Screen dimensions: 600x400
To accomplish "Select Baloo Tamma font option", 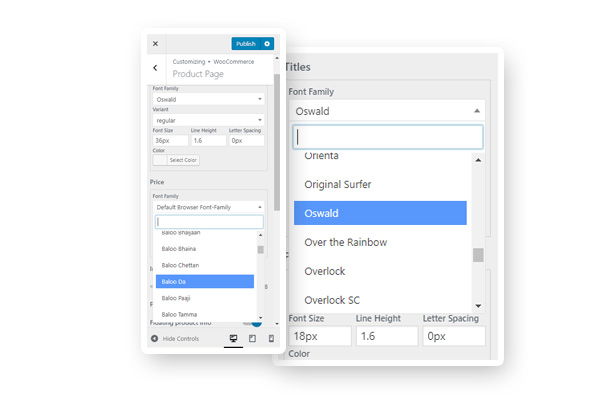I will pos(205,314).
